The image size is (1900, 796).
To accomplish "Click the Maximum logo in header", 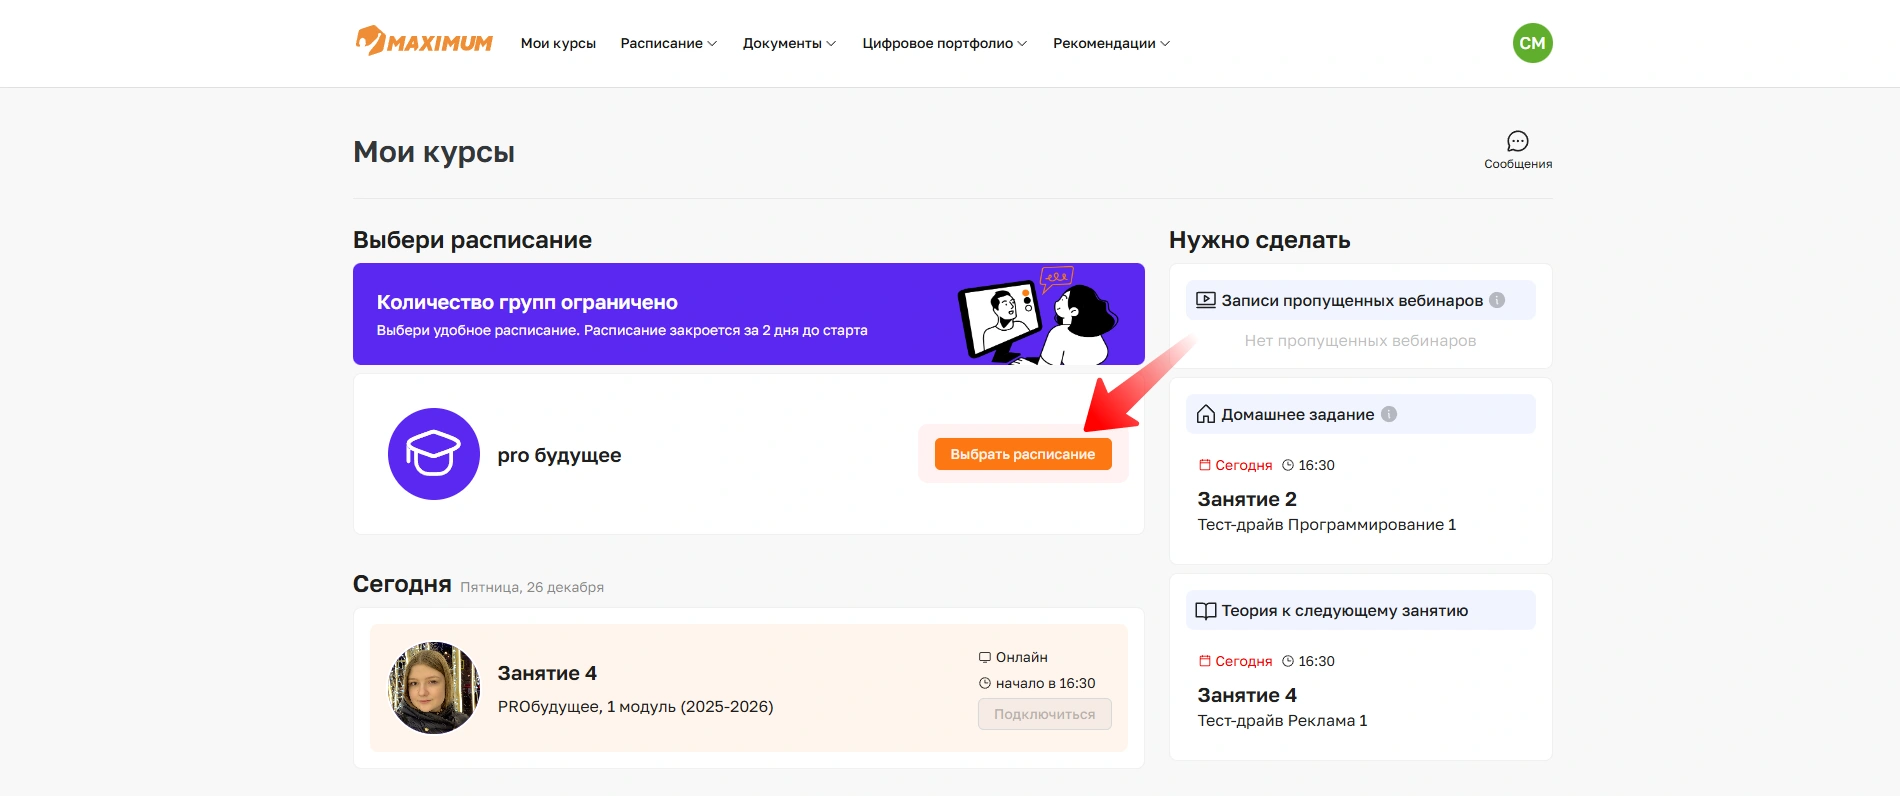I will coord(424,42).
